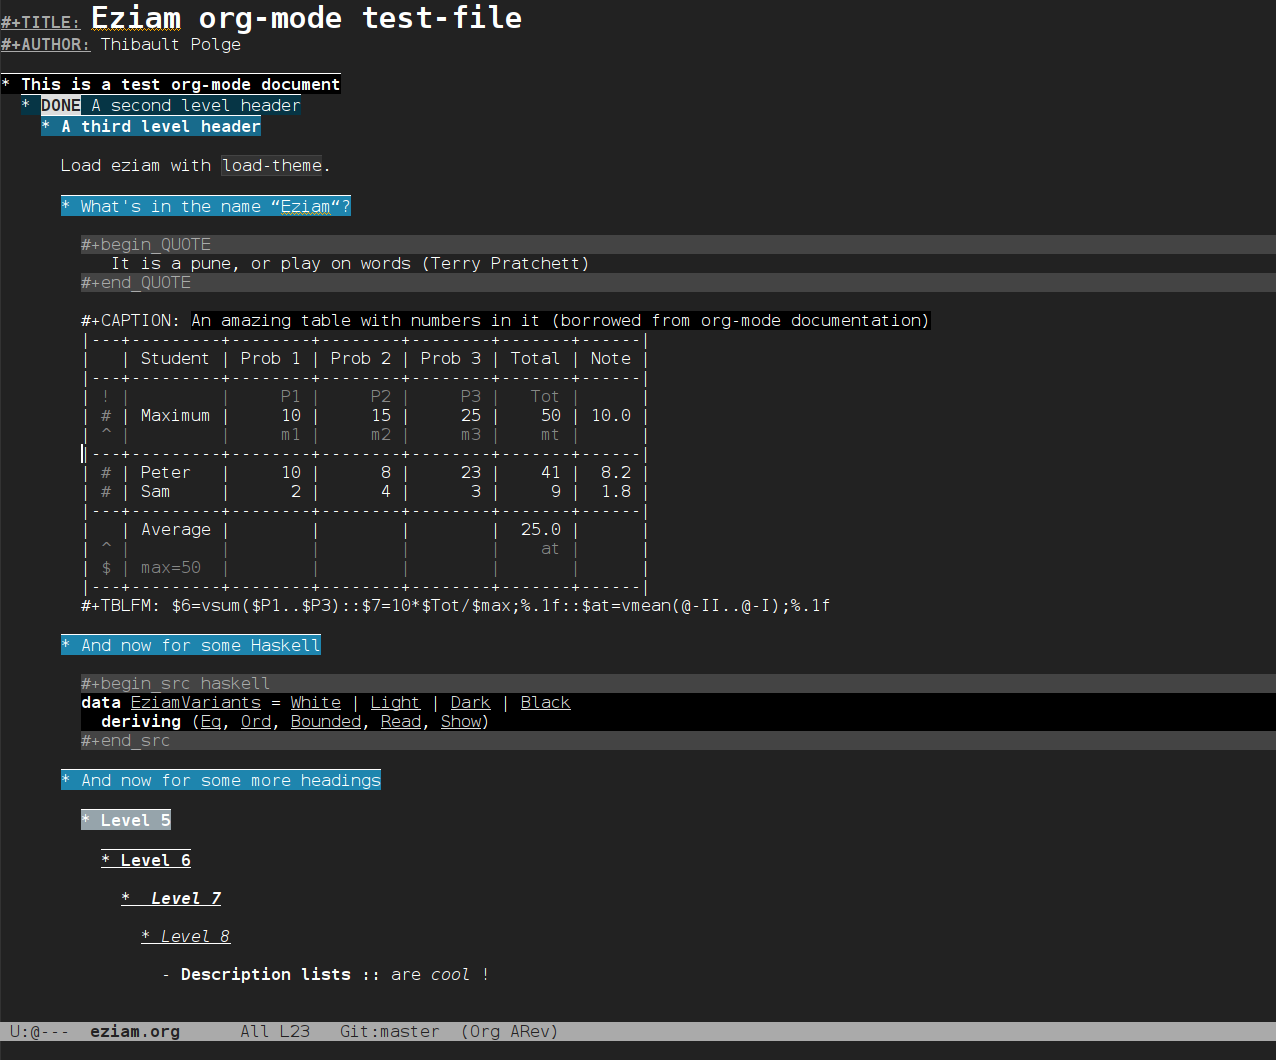Click constructor White in Haskell code
Screen dimensions: 1276x1060
click(315, 702)
